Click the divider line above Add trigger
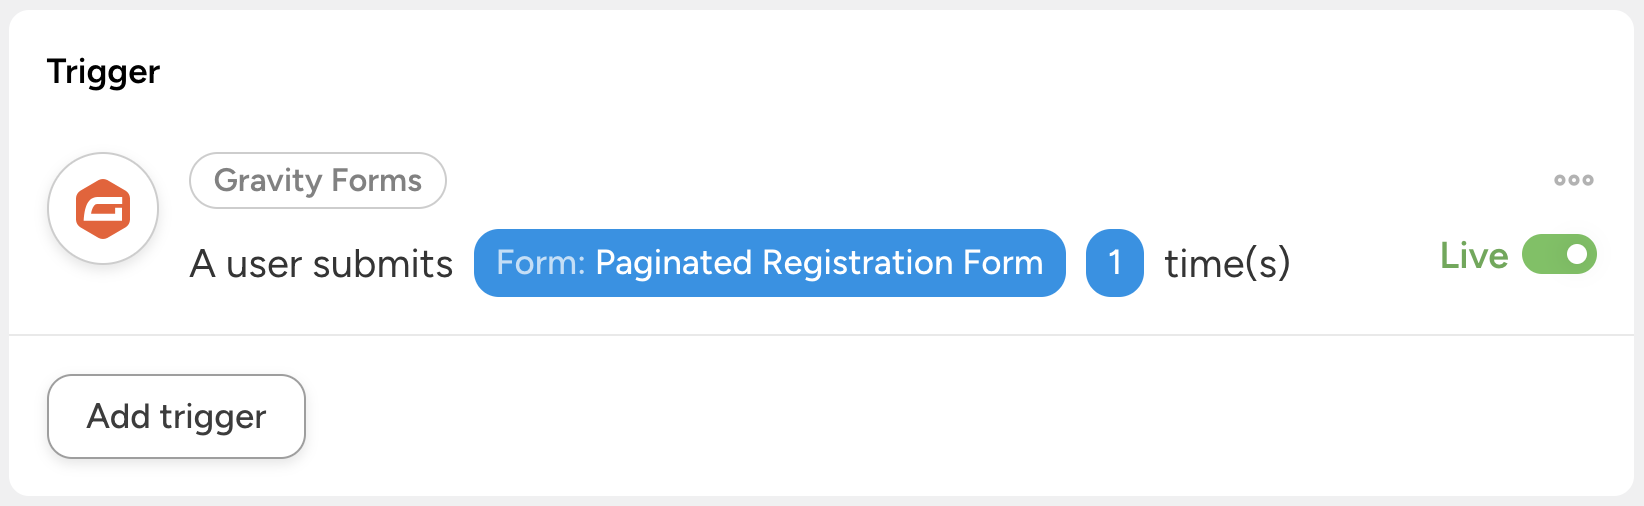 tap(820, 335)
